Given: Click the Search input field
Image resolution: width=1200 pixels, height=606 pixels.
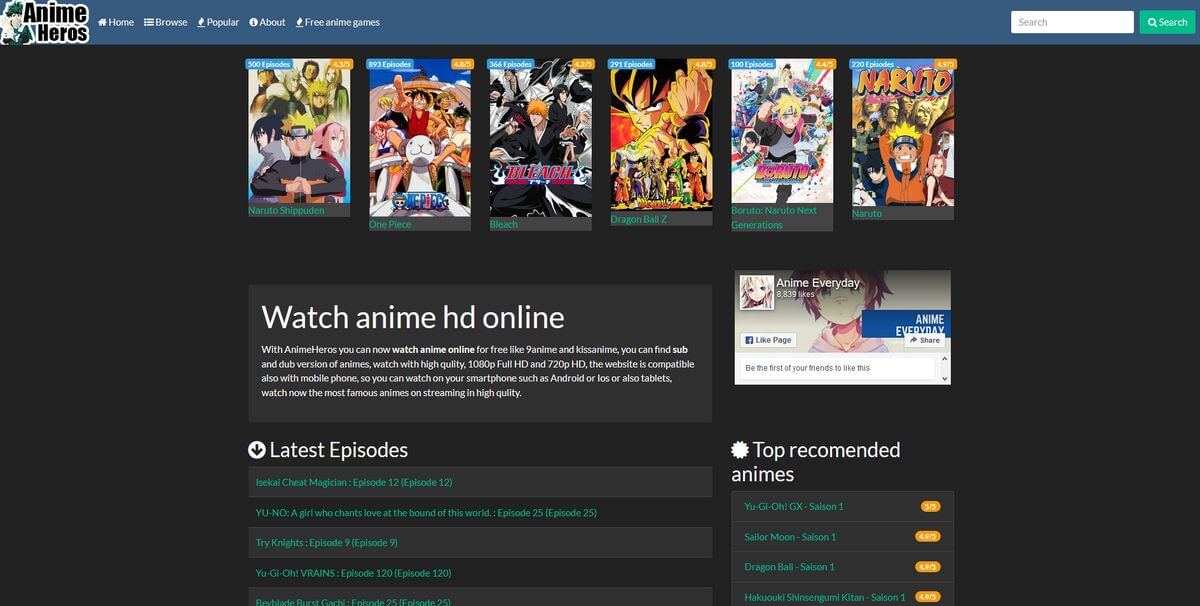Looking at the screenshot, I should point(1071,22).
